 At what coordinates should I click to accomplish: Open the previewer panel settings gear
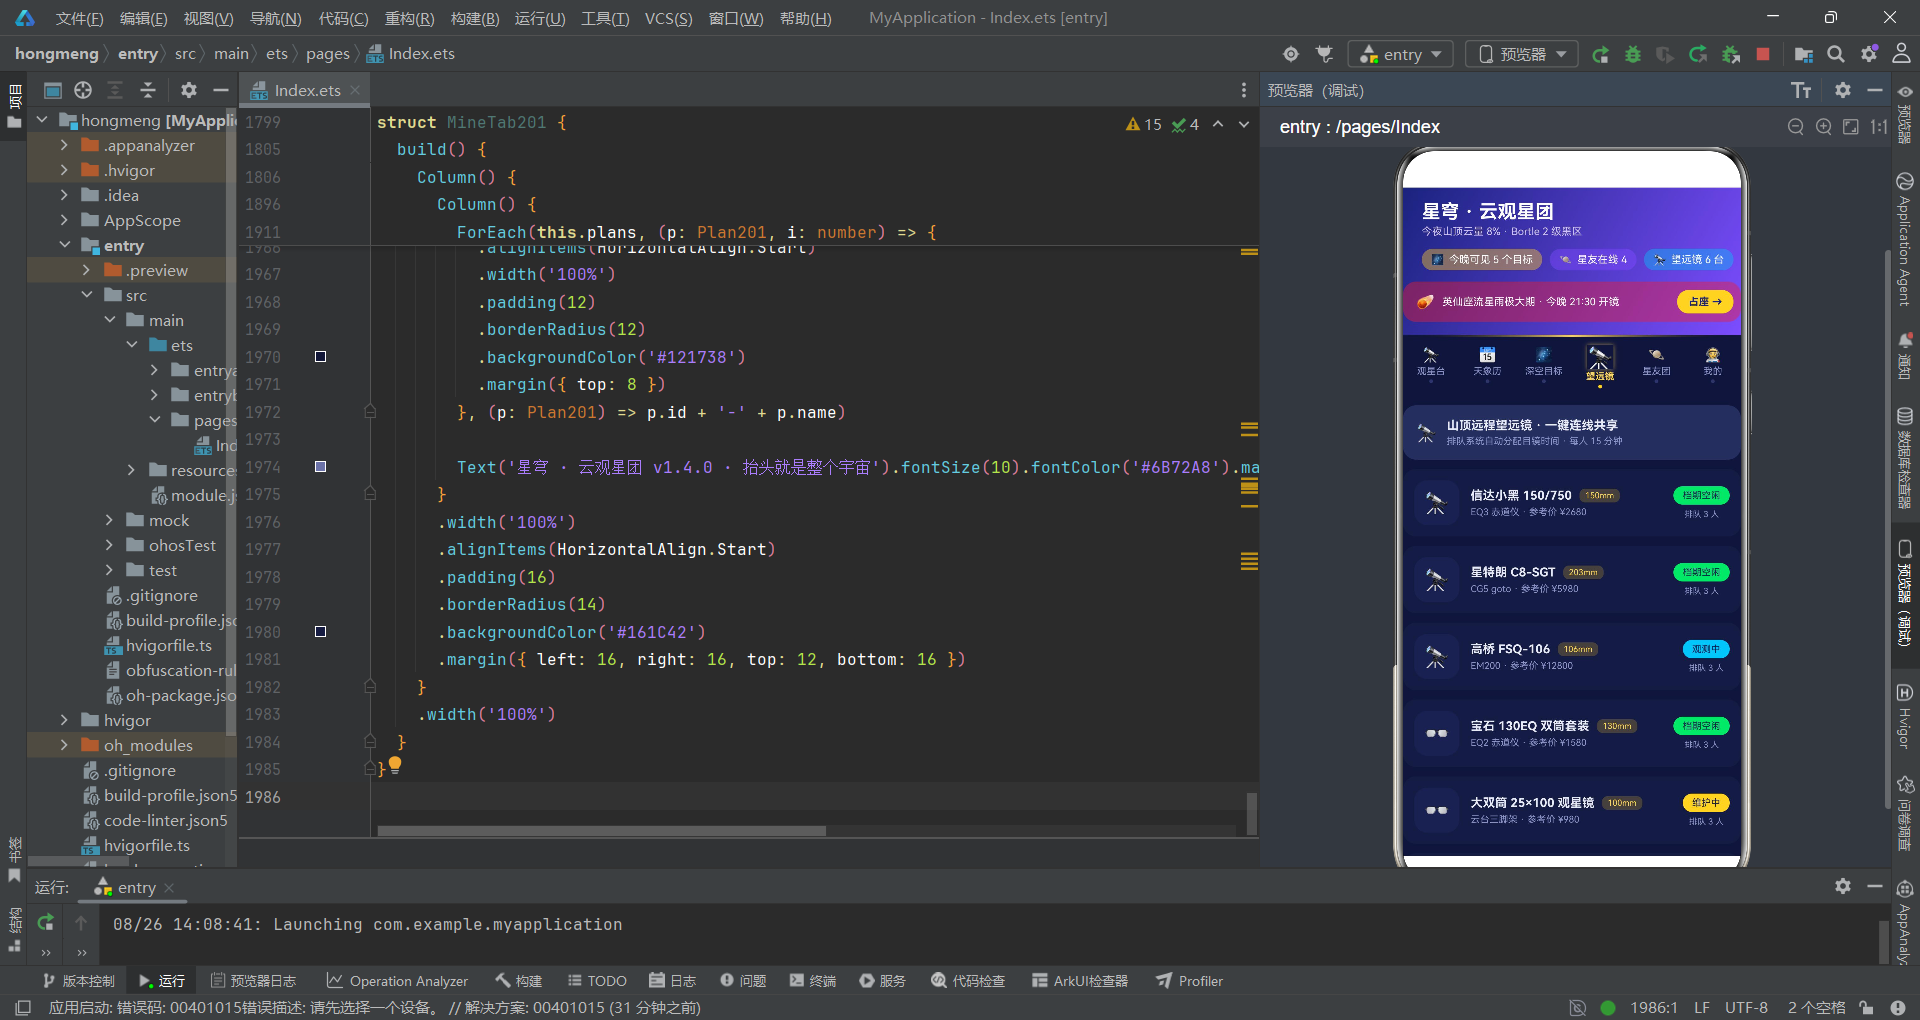pyautogui.click(x=1843, y=91)
